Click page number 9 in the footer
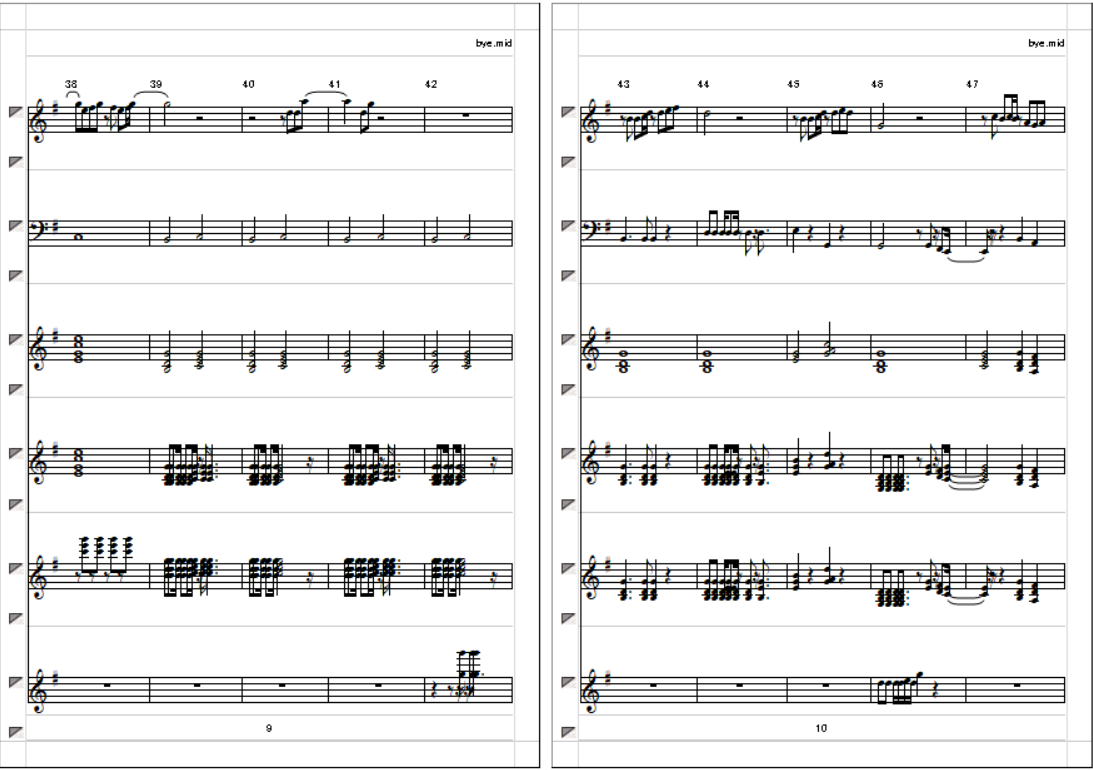This screenshot has width=1093, height=770. point(269,728)
